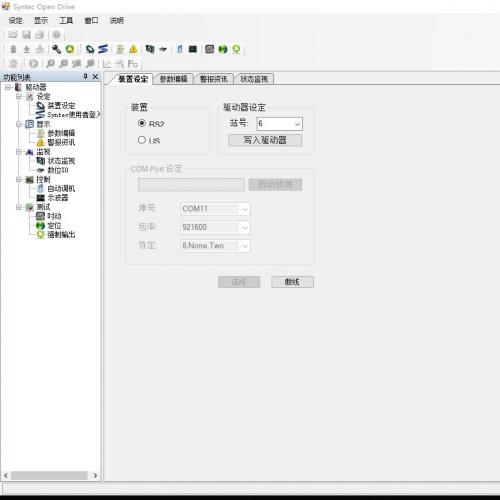This screenshot has width=500, height=500.
Task: Click the black oscilloscope toolbar icon
Action: (x=193, y=49)
